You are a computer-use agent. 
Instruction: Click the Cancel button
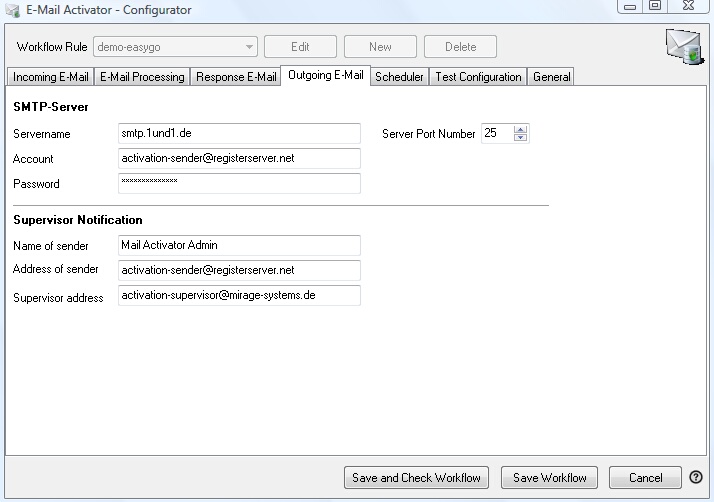(644, 478)
